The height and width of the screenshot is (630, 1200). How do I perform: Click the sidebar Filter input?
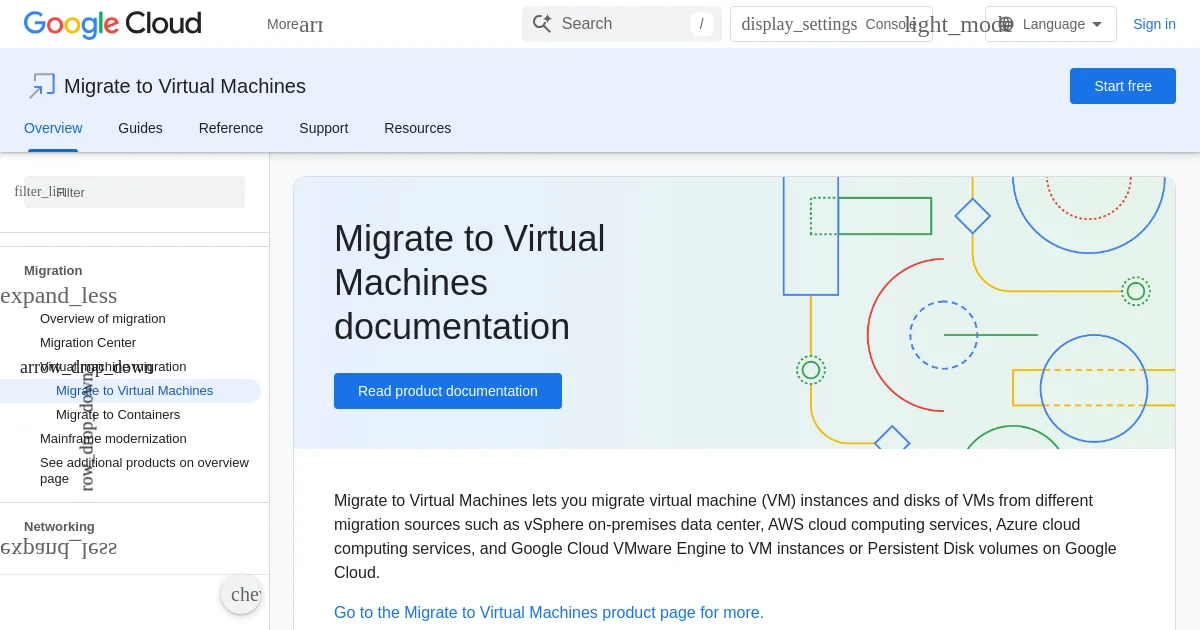(134, 192)
